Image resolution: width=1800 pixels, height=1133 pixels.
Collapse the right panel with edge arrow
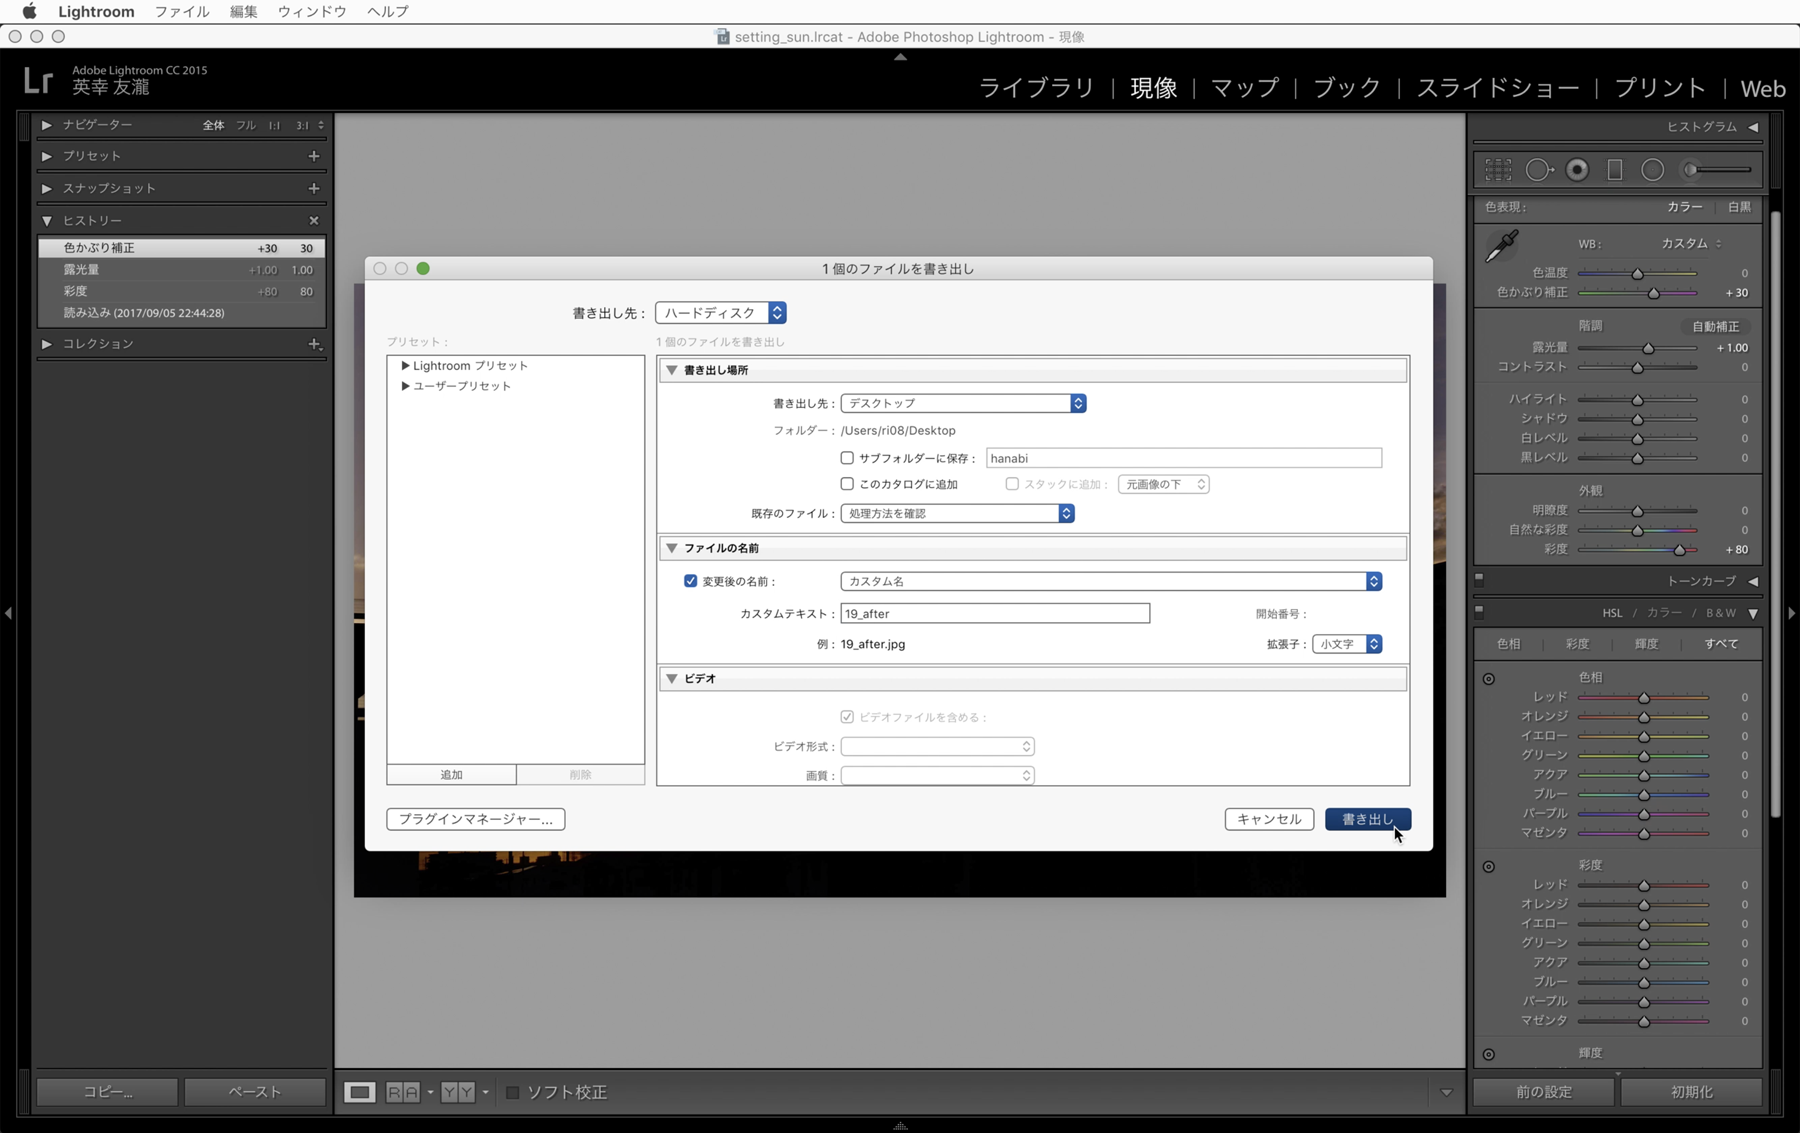1792,613
